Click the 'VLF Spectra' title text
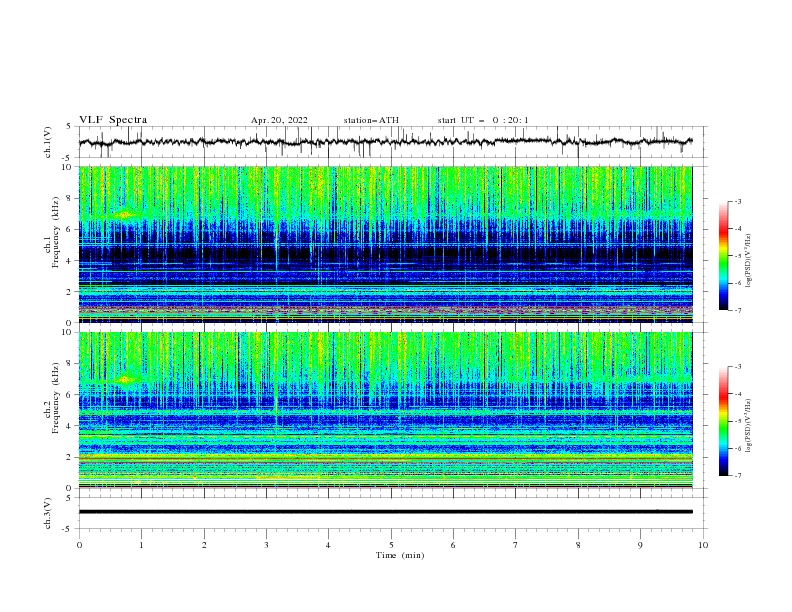 tap(113, 120)
